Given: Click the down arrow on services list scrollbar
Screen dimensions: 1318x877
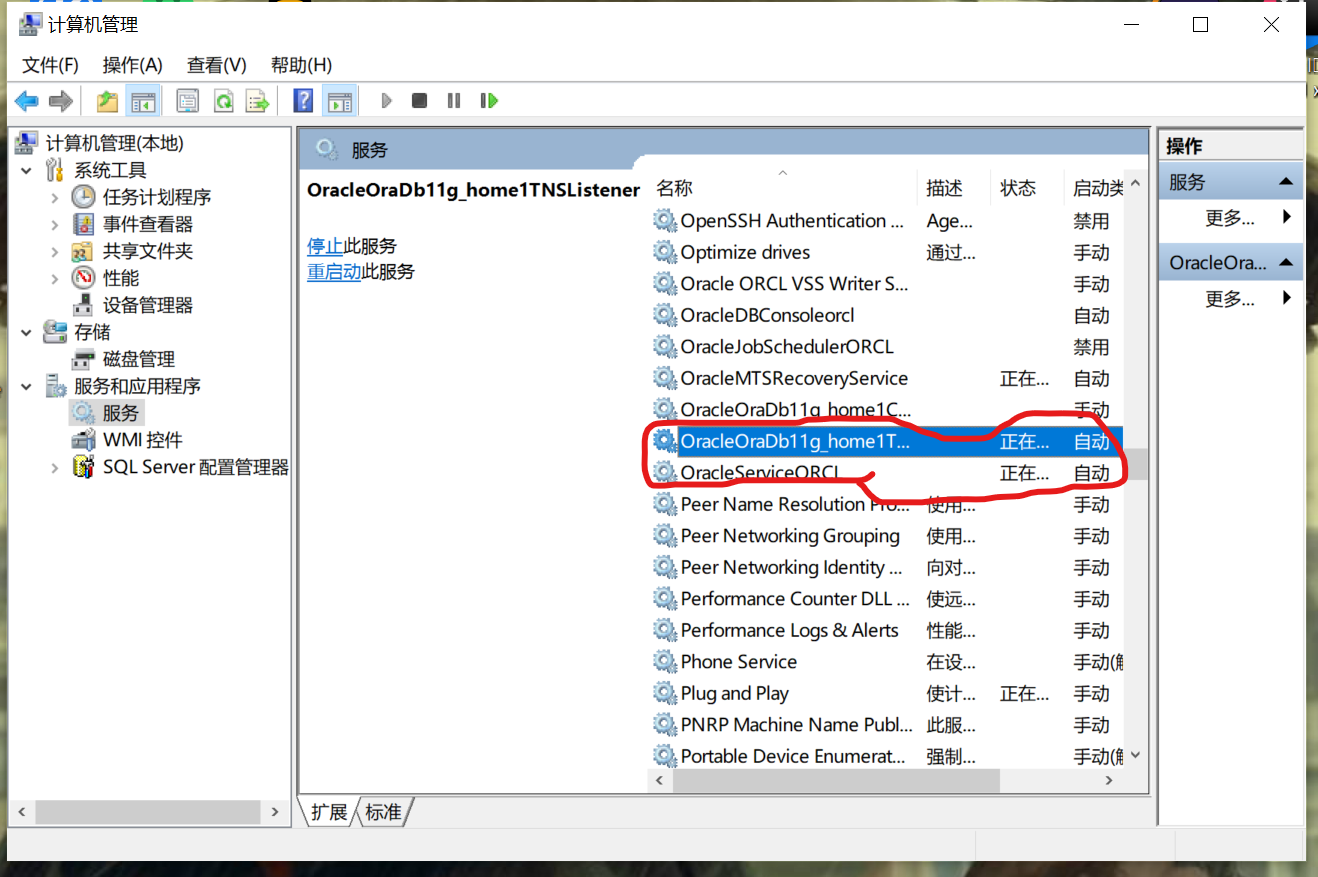Looking at the screenshot, I should 1135,757.
